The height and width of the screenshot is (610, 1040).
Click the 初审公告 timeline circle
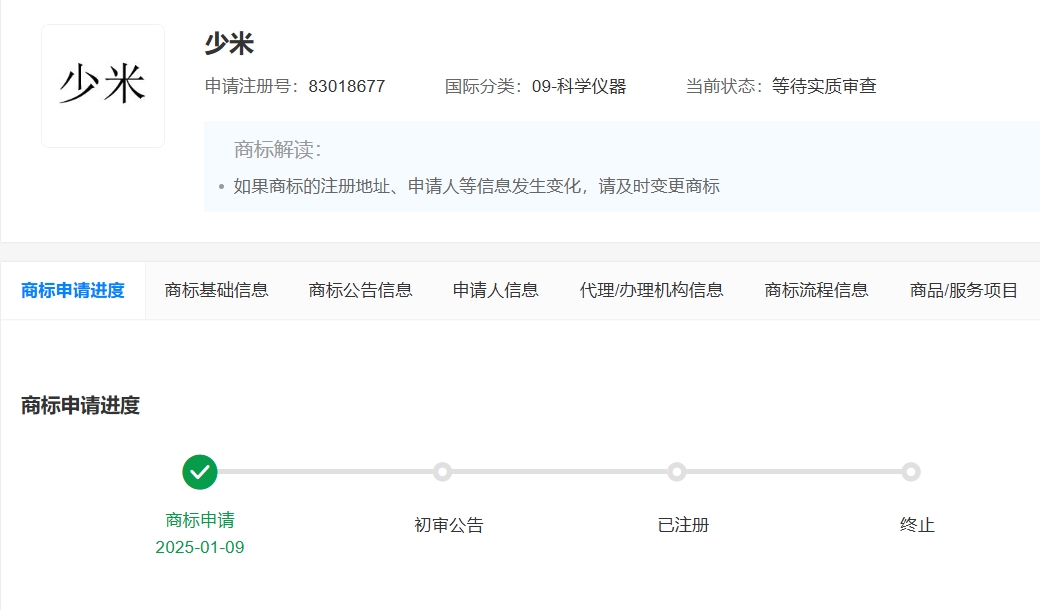(444, 471)
